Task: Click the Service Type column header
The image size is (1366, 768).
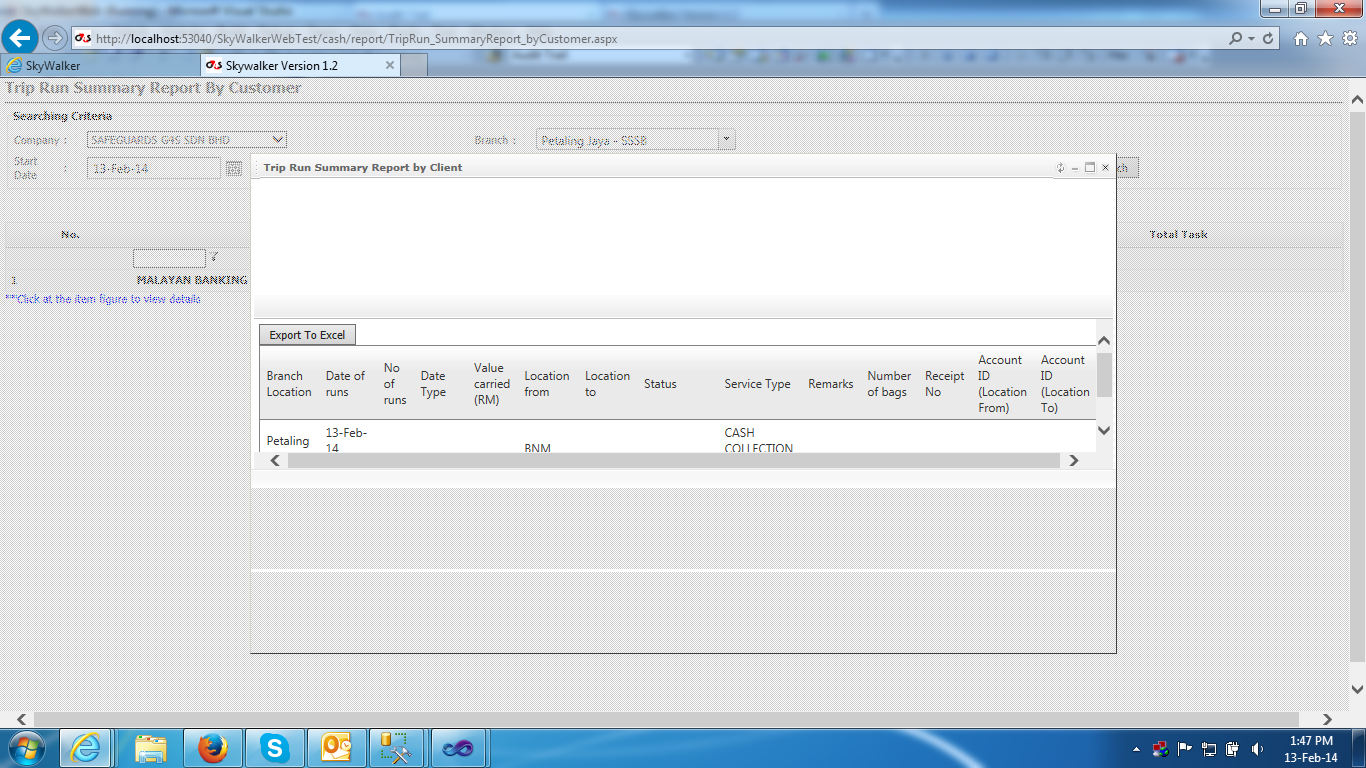Action: click(757, 384)
